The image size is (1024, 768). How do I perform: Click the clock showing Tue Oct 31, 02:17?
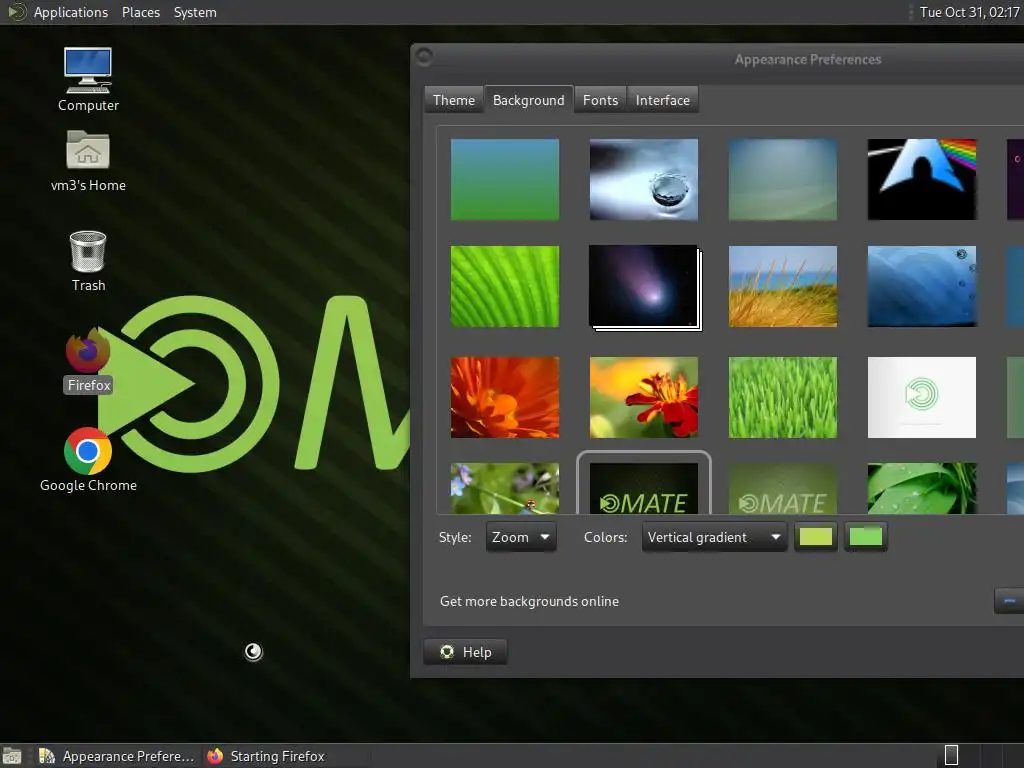coord(969,12)
